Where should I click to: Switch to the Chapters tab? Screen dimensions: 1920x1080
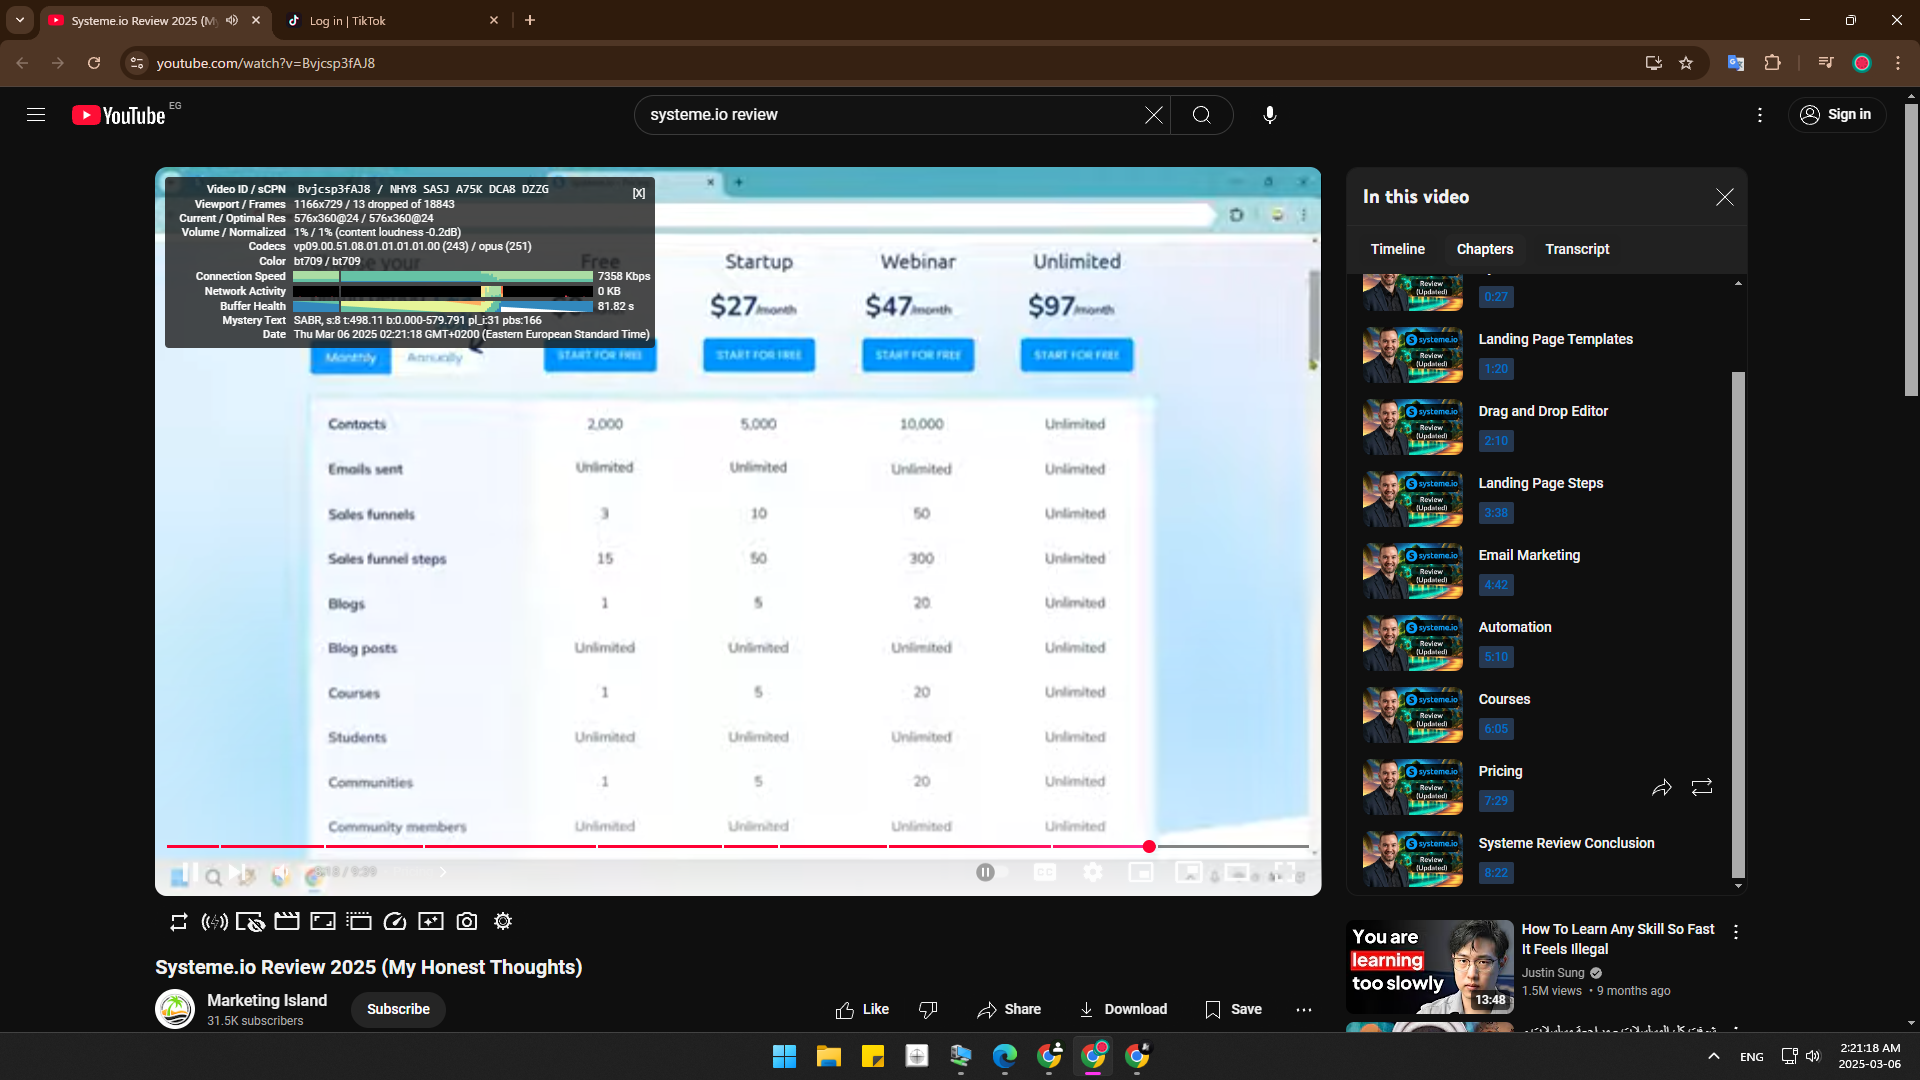pyautogui.click(x=1485, y=249)
